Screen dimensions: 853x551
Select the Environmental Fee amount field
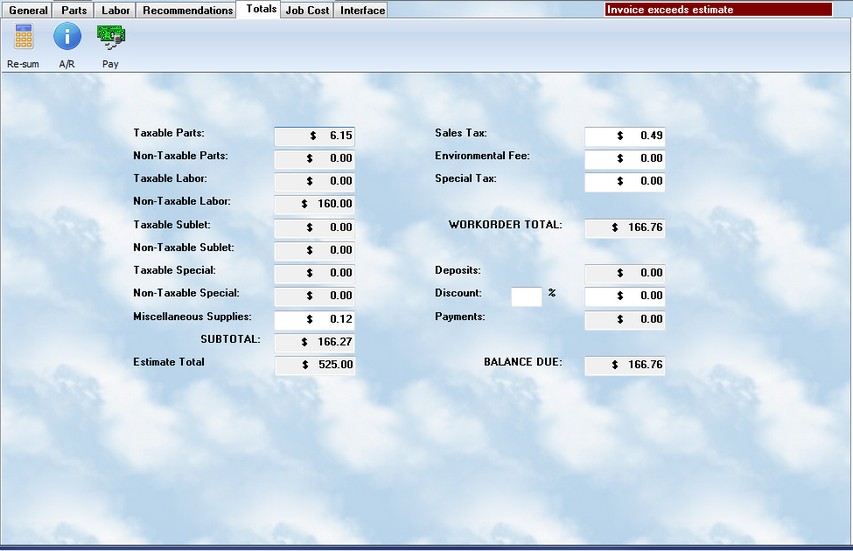tap(624, 159)
